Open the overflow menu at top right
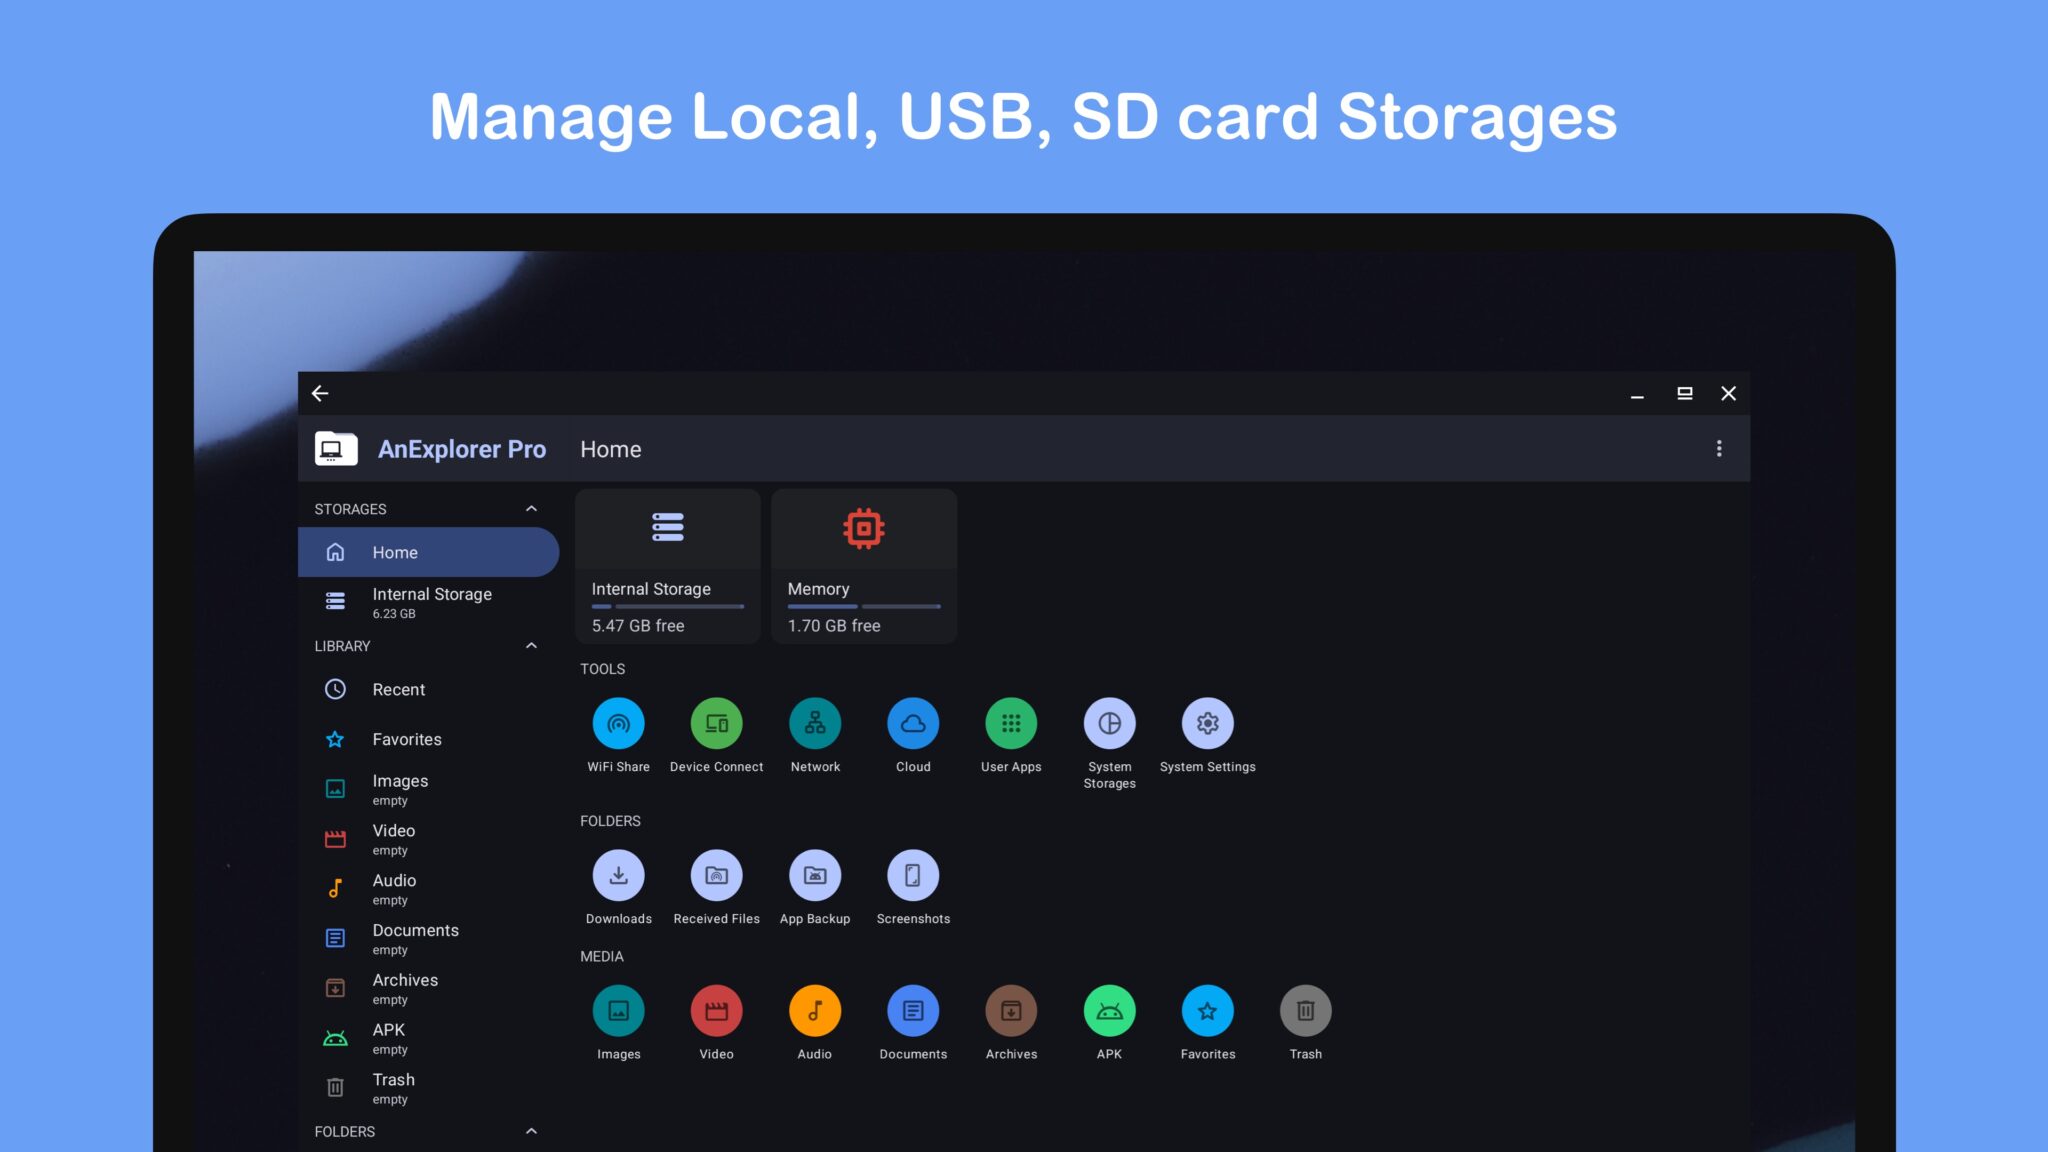Viewport: 2048px width, 1152px height. (x=1719, y=449)
